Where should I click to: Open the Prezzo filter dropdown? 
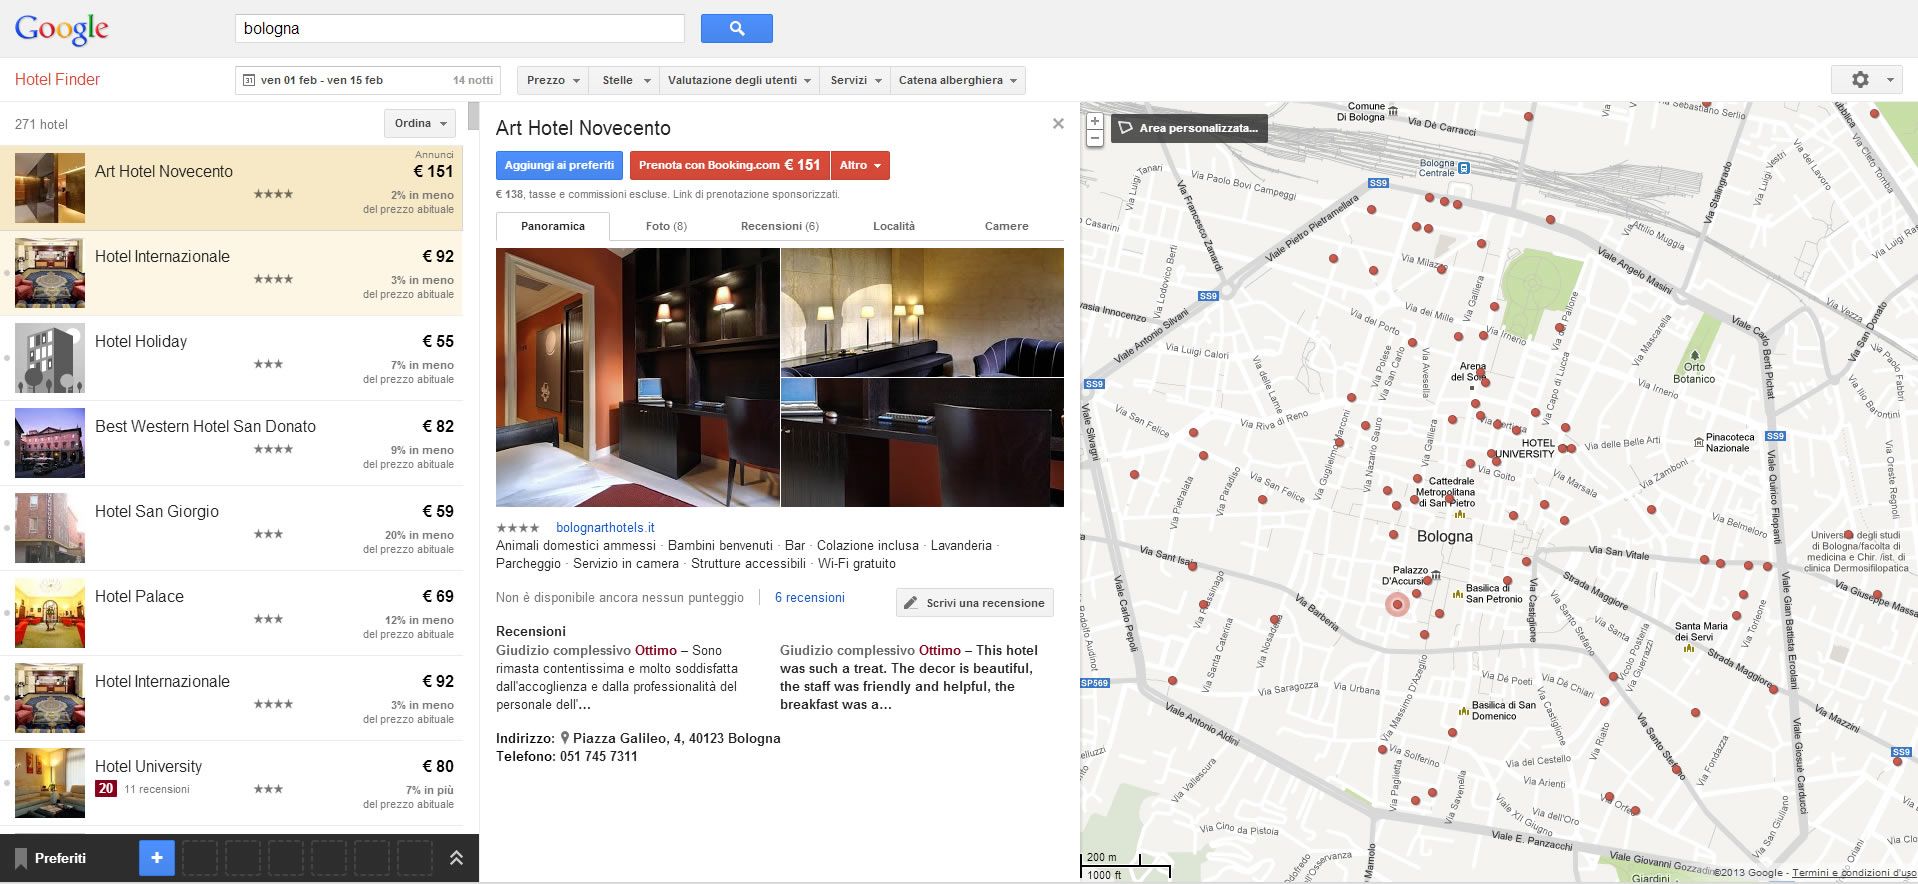[553, 80]
